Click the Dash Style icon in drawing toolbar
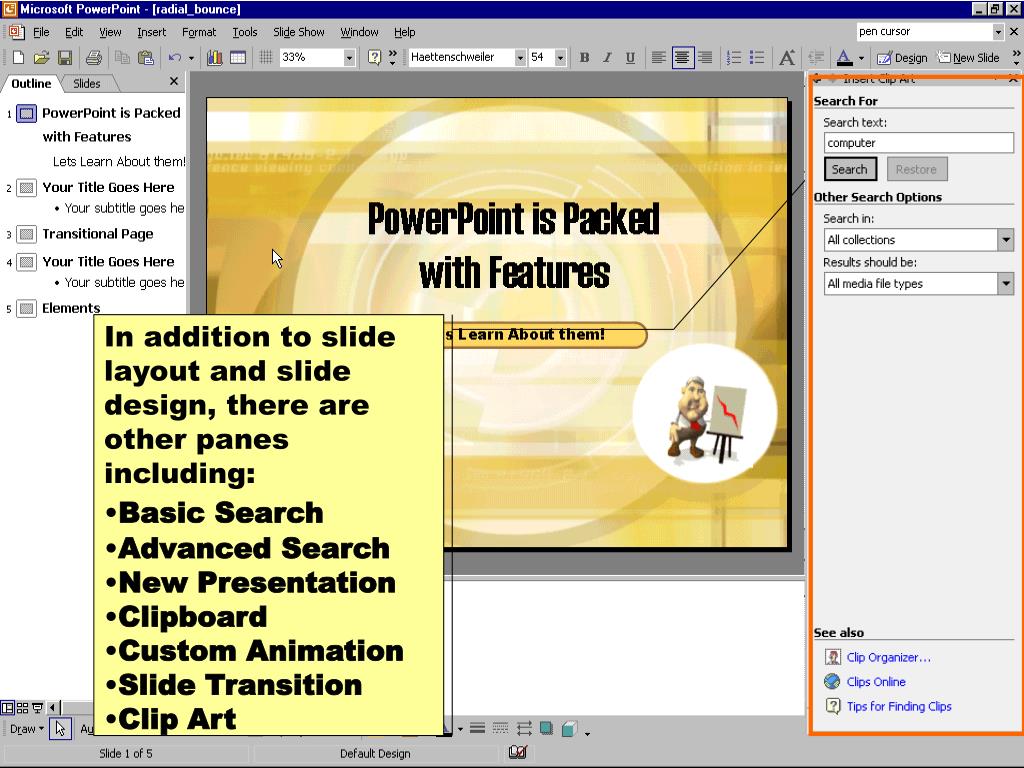1024x768 pixels. tap(500, 728)
